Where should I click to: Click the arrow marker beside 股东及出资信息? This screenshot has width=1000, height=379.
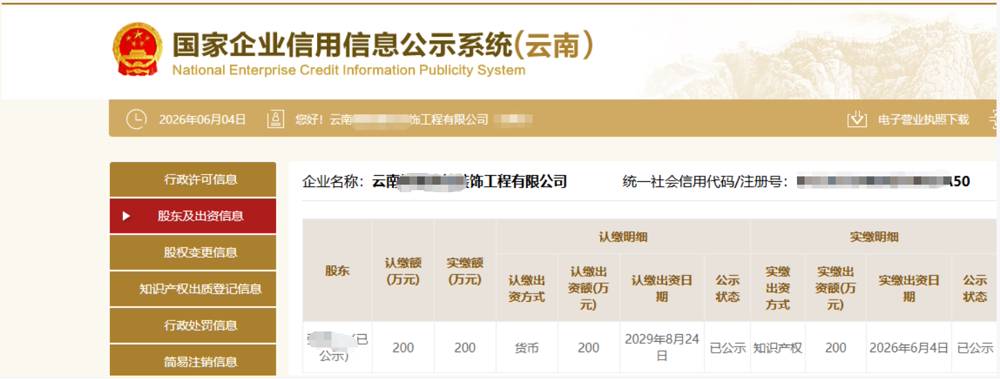coord(126,216)
